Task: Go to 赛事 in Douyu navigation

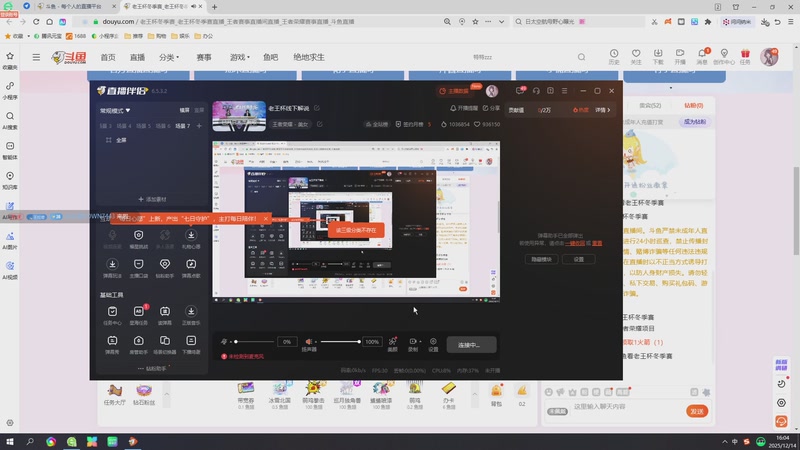Action: 204,57
